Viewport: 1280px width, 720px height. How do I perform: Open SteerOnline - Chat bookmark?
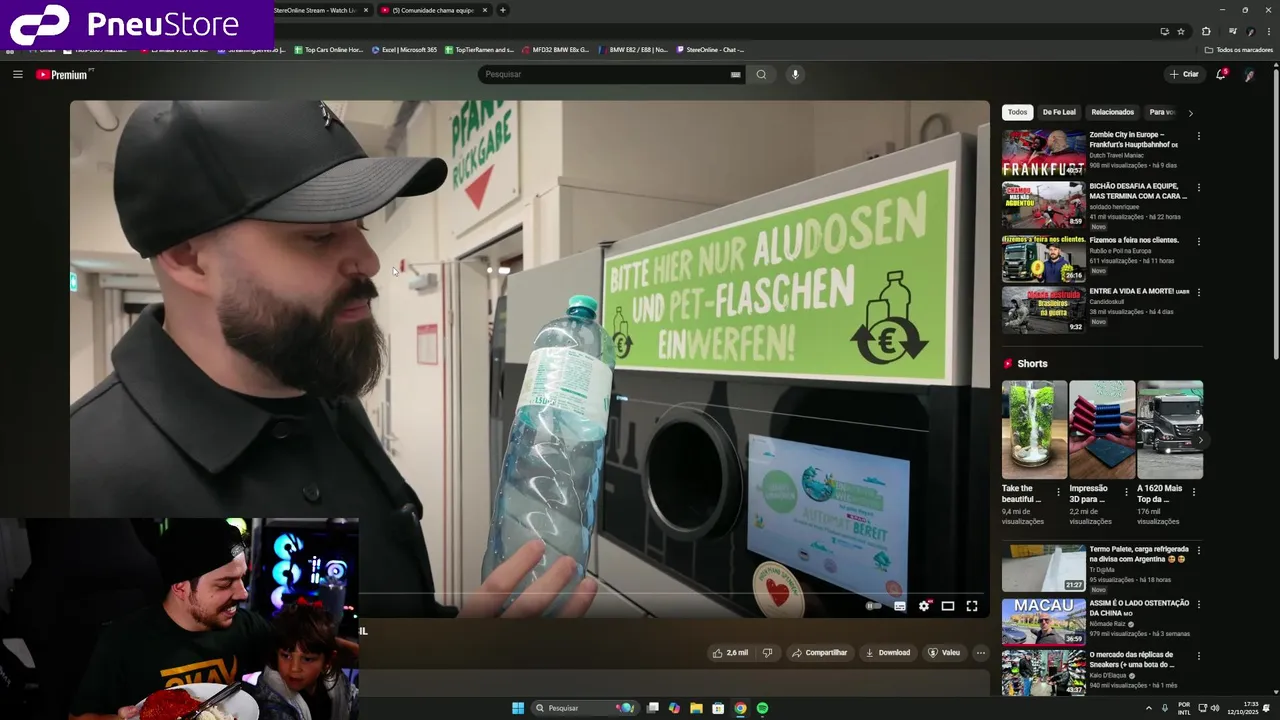point(710,49)
